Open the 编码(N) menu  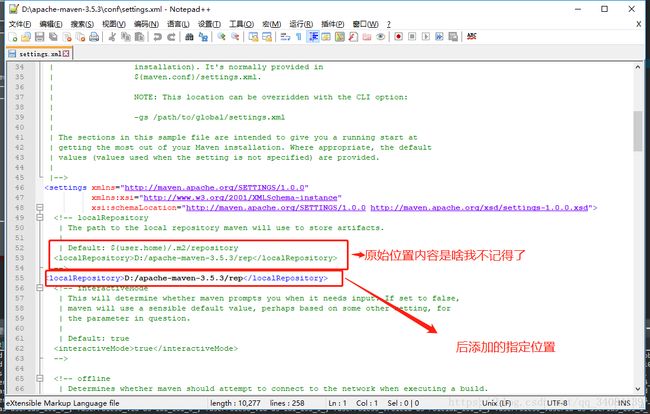tap(146, 24)
